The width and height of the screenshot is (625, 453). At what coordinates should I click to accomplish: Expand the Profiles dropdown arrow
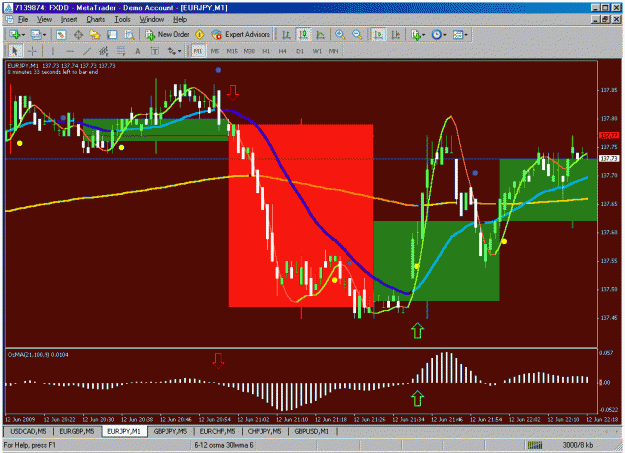pos(44,35)
